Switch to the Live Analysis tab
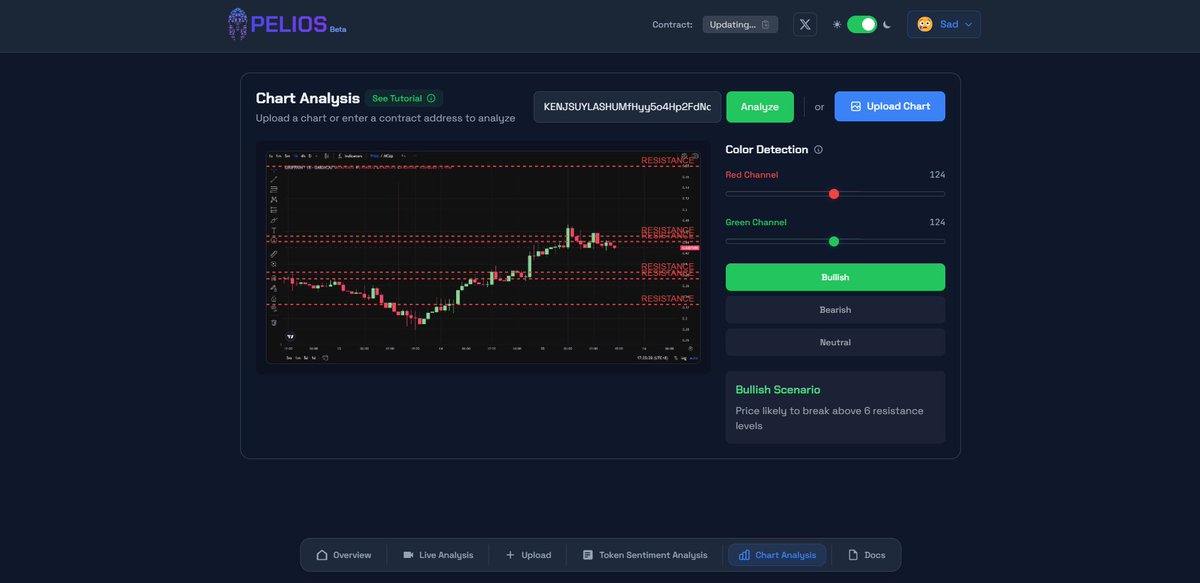This screenshot has height=583, width=1200. pyautogui.click(x=438, y=555)
